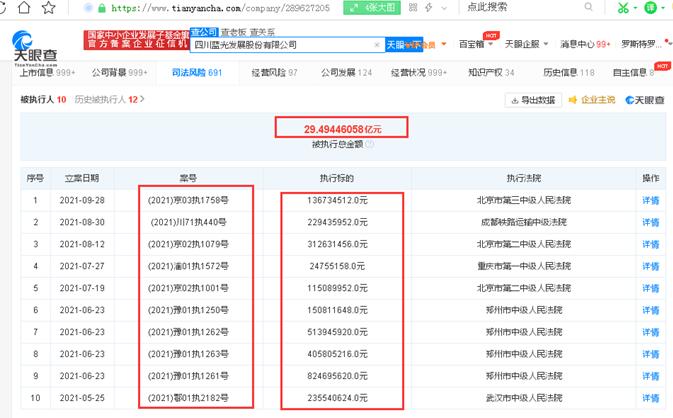Expand the VIP member dropdown arrow

pos(444,44)
